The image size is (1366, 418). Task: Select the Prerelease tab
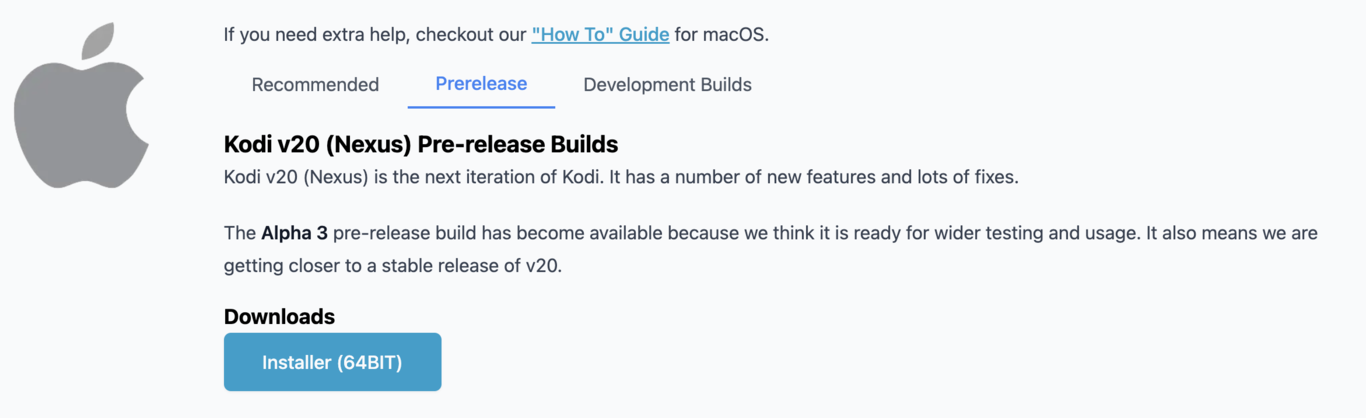click(481, 84)
